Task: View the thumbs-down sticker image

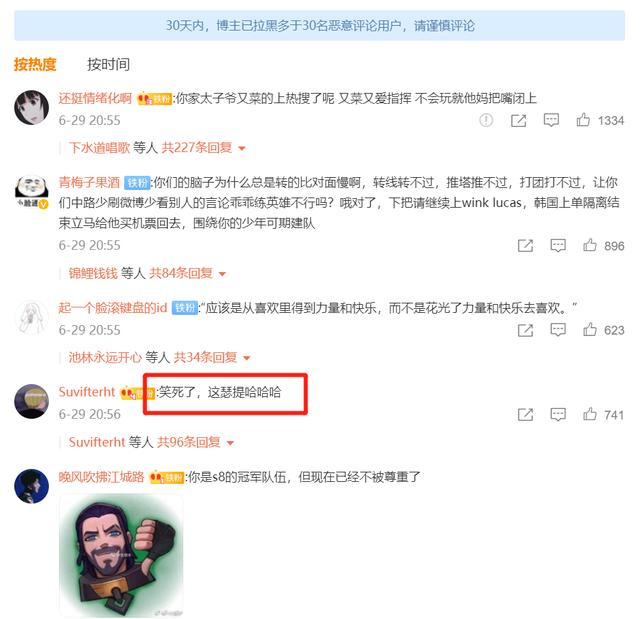Action: click(x=121, y=555)
